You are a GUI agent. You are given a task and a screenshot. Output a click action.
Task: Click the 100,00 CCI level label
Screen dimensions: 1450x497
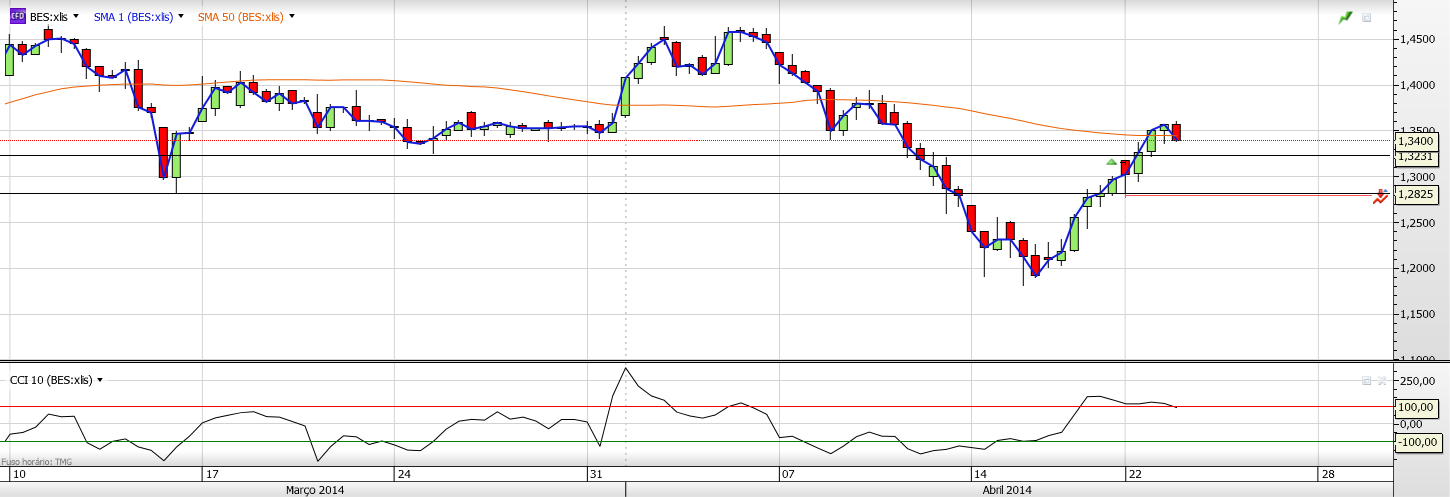click(1417, 407)
